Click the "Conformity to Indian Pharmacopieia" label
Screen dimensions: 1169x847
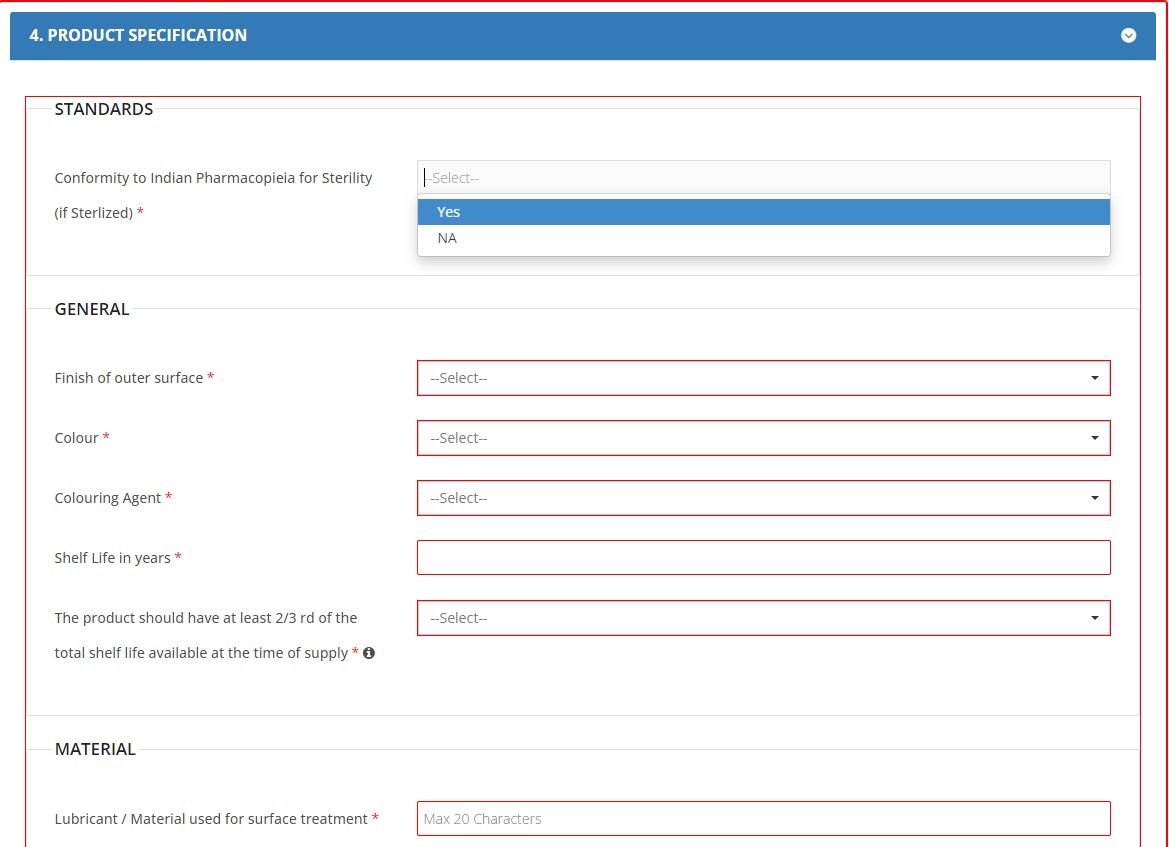pyautogui.click(x=213, y=178)
